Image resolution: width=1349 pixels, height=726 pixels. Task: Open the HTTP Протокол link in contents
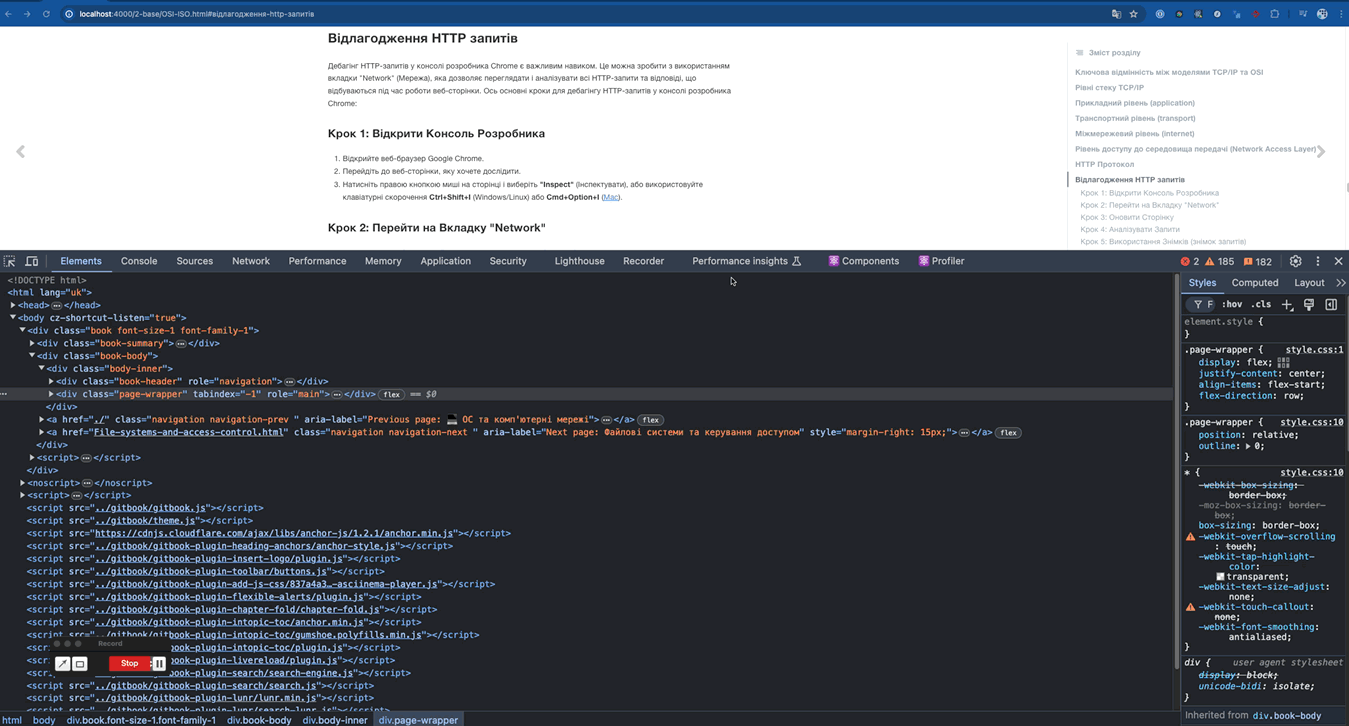1104,164
